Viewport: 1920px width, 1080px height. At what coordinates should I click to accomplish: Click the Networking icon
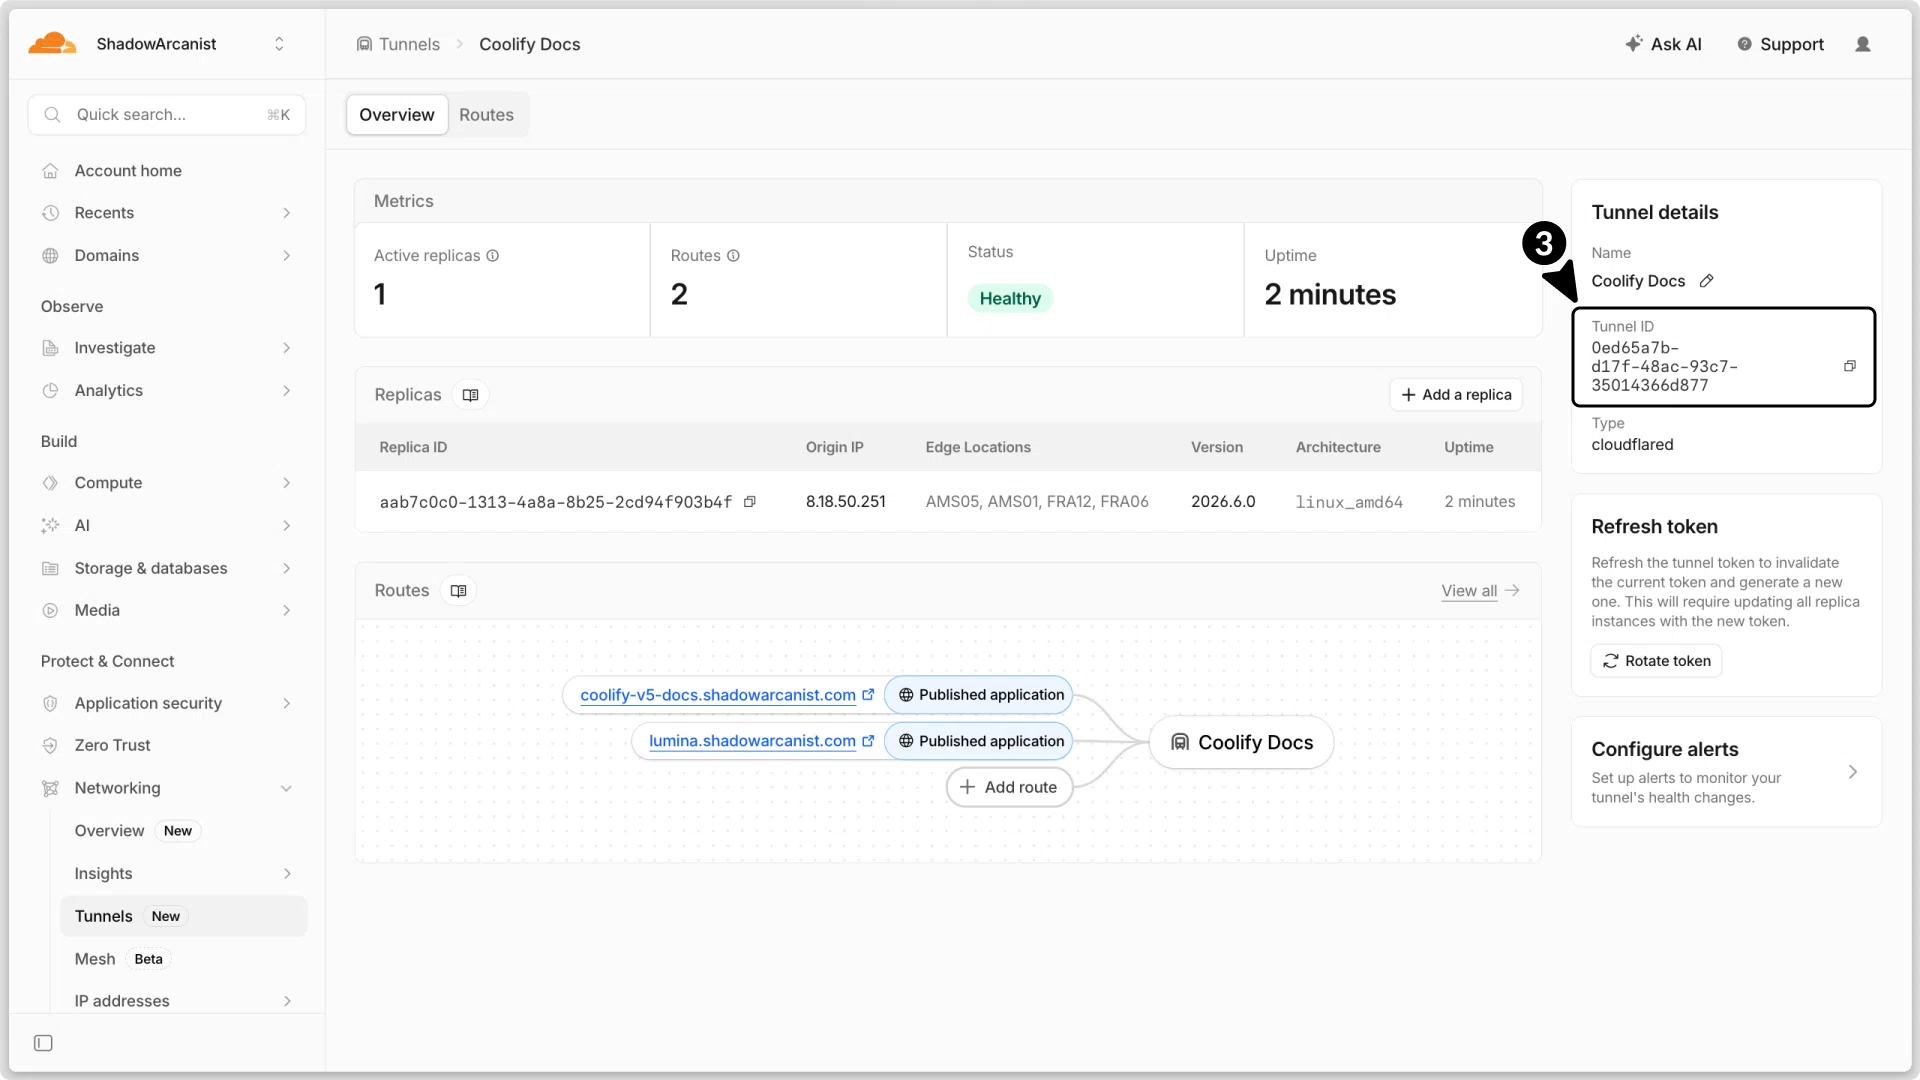[x=50, y=789]
